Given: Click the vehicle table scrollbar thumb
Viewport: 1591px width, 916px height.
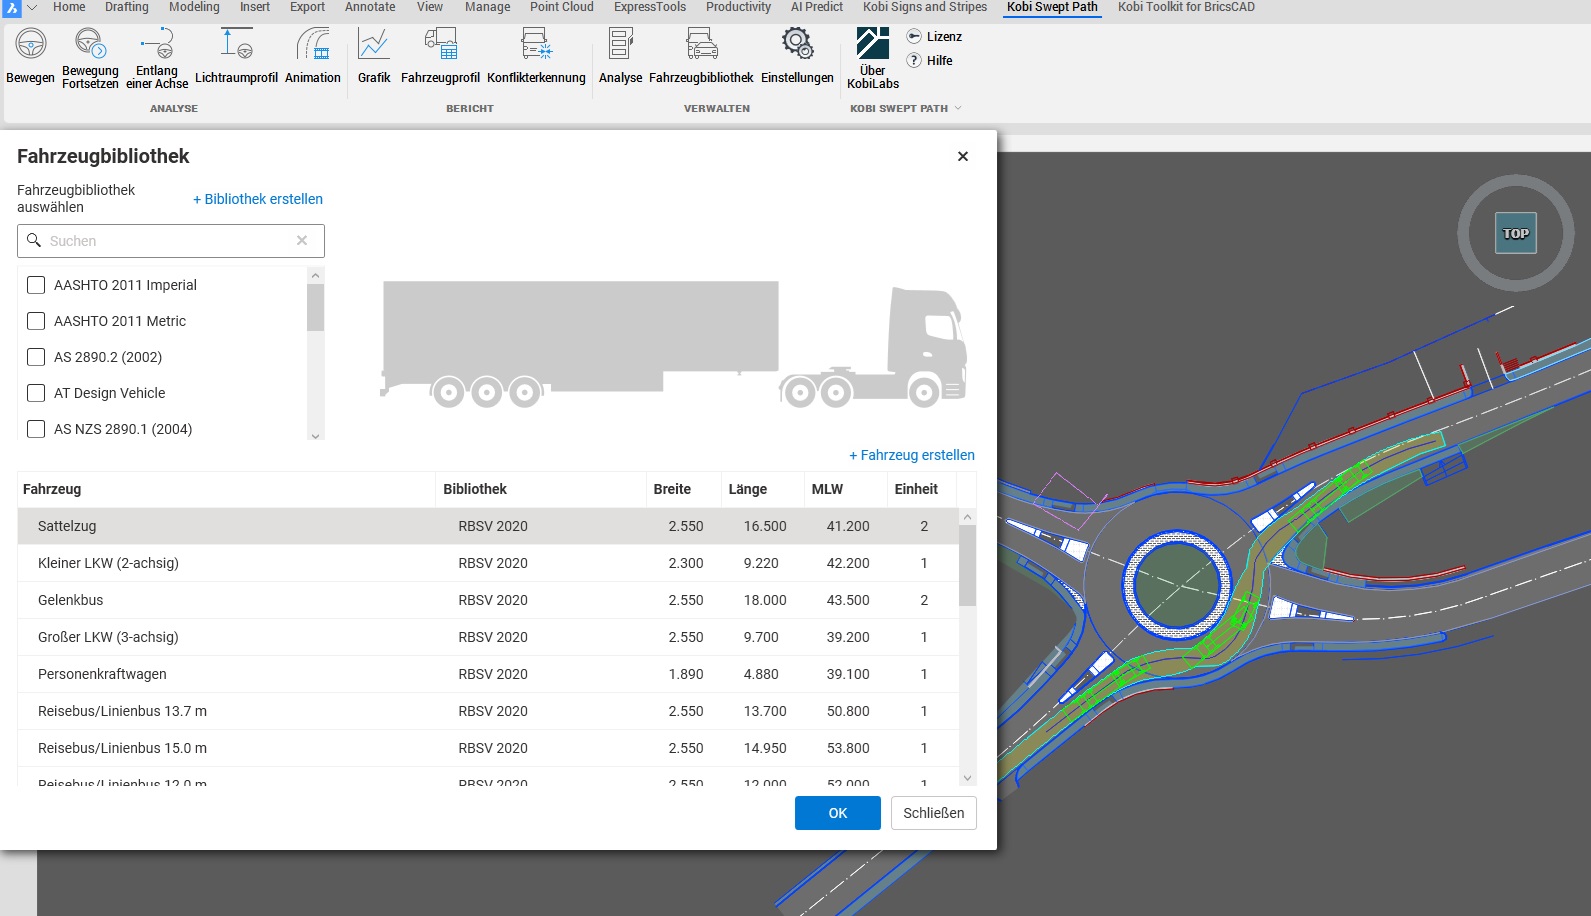Looking at the screenshot, I should pos(967,565).
